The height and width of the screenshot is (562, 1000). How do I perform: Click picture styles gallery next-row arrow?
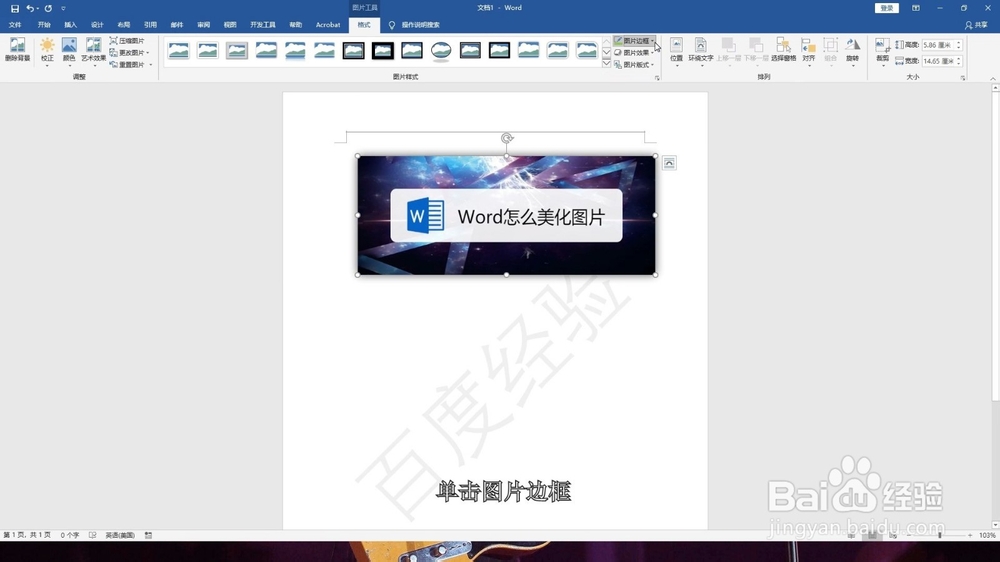tap(607, 52)
